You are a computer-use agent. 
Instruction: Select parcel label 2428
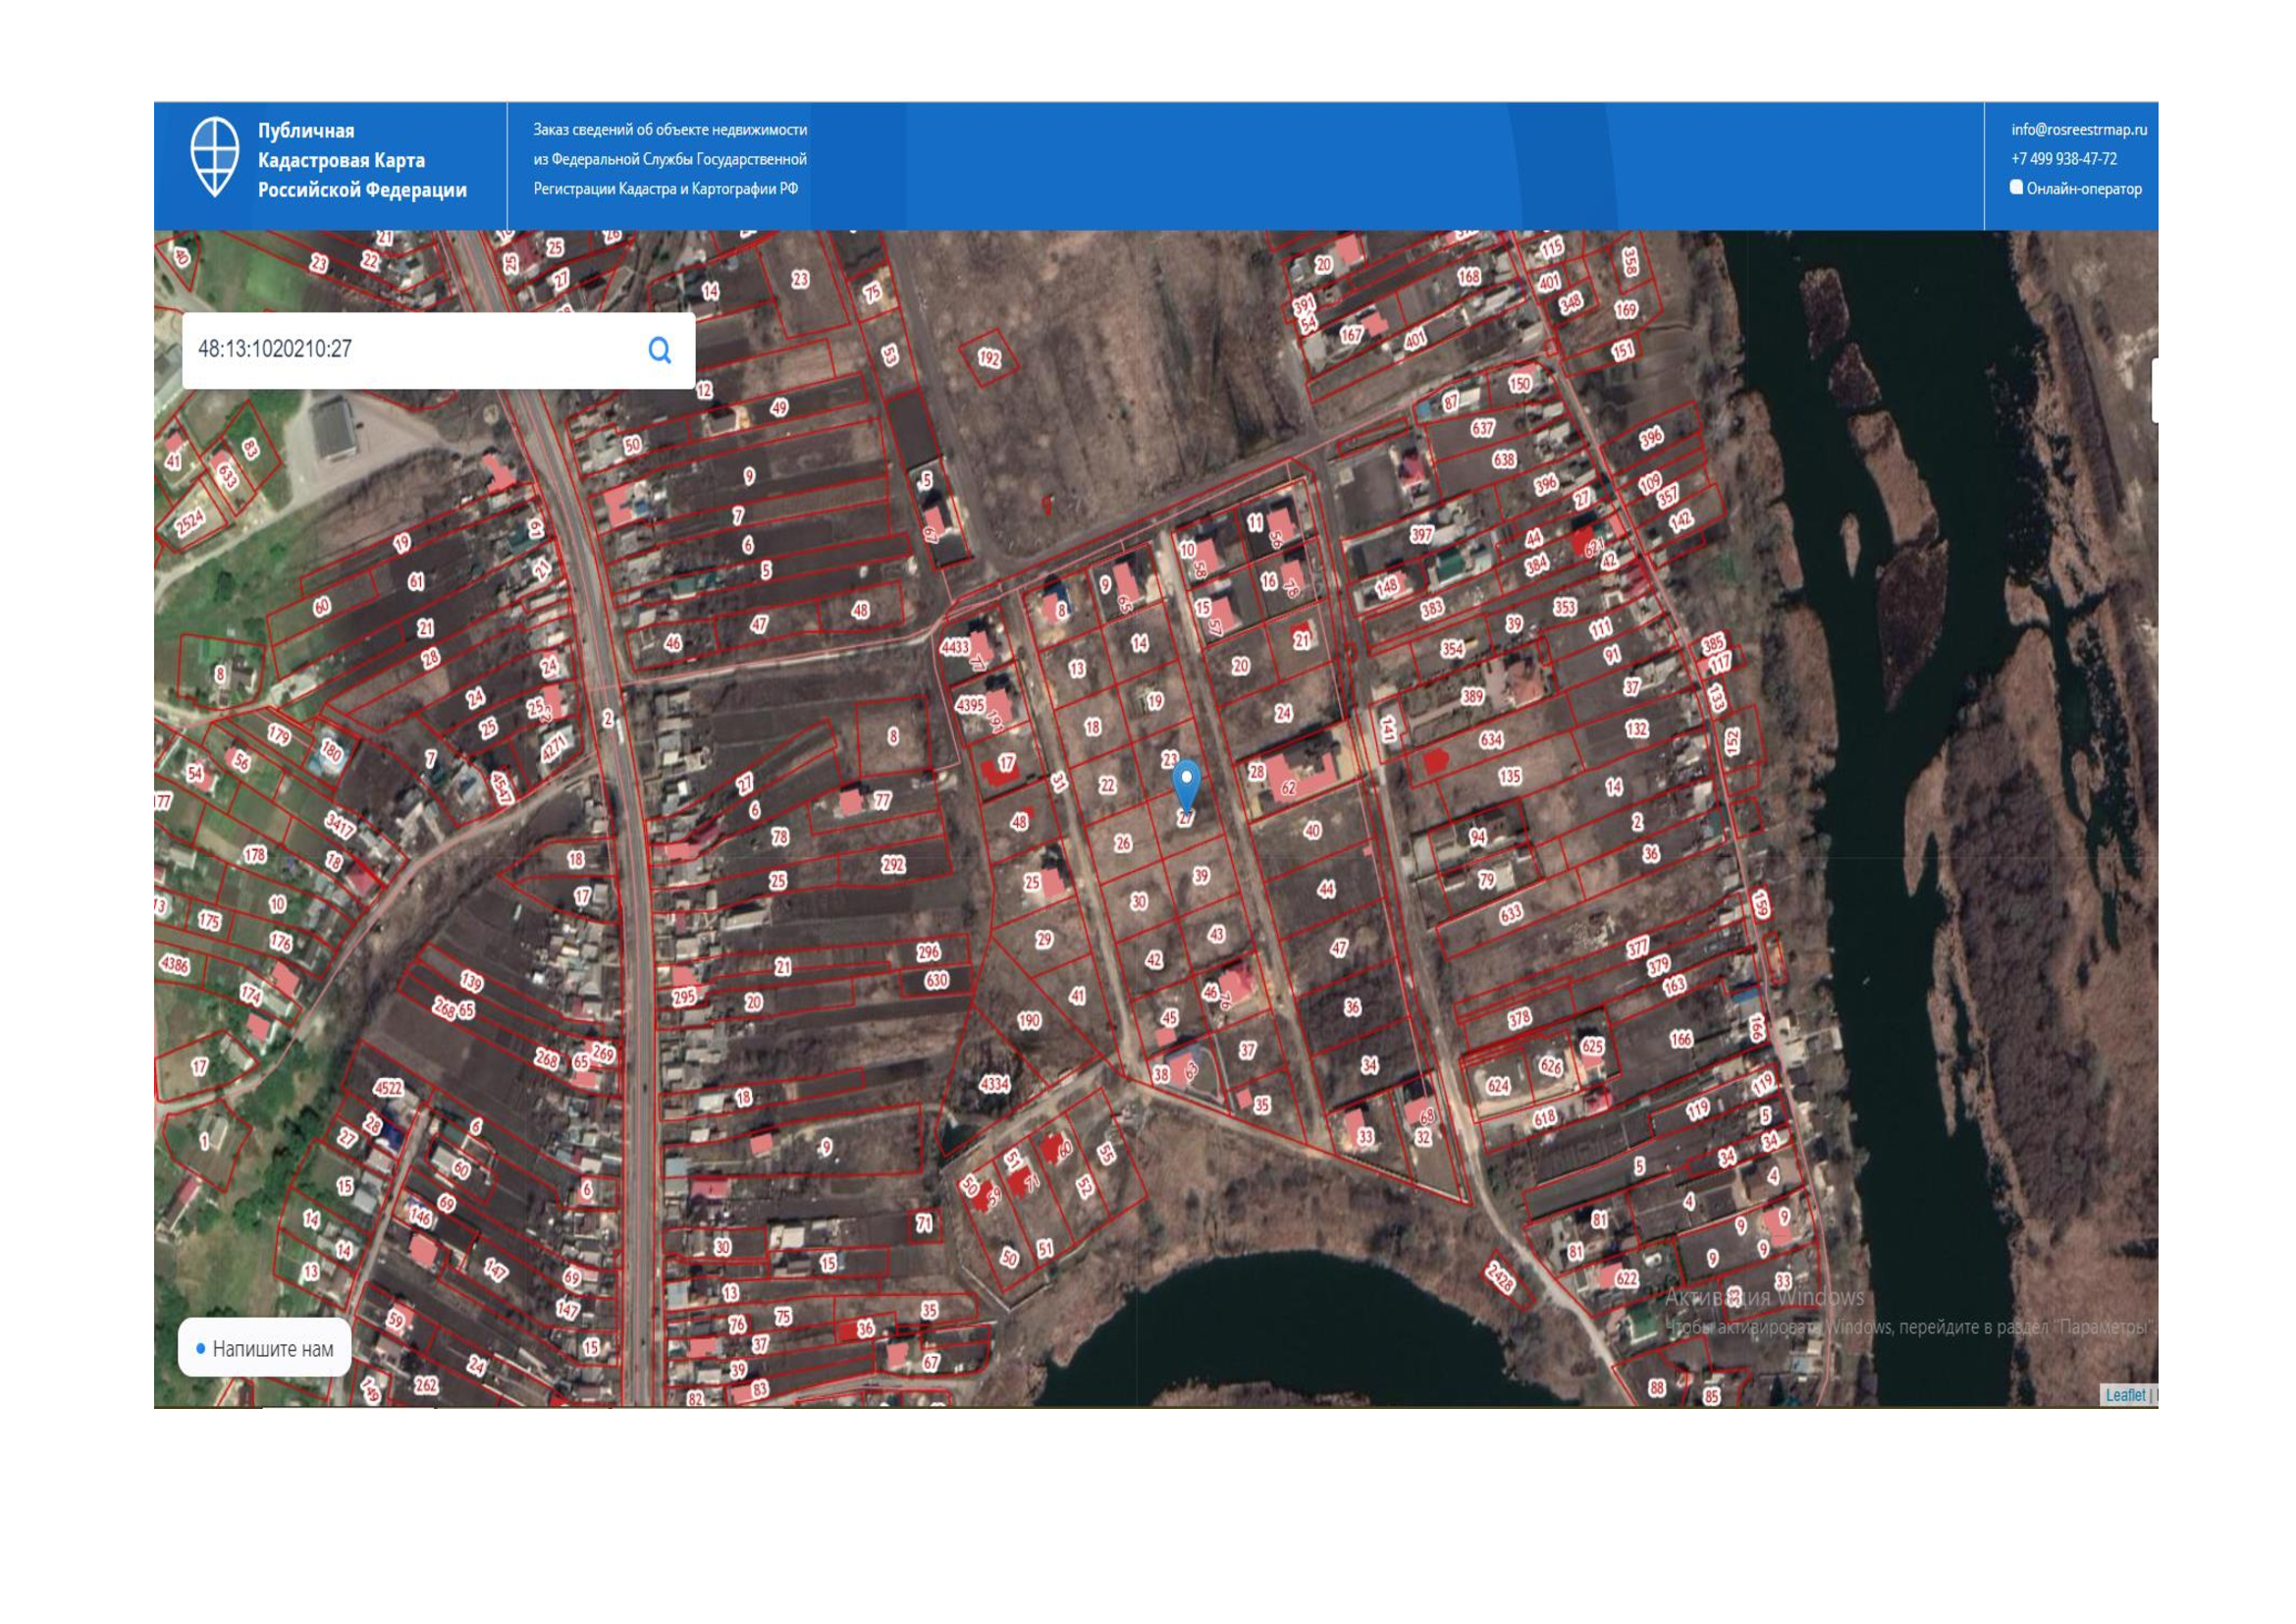pyautogui.click(x=1499, y=1278)
